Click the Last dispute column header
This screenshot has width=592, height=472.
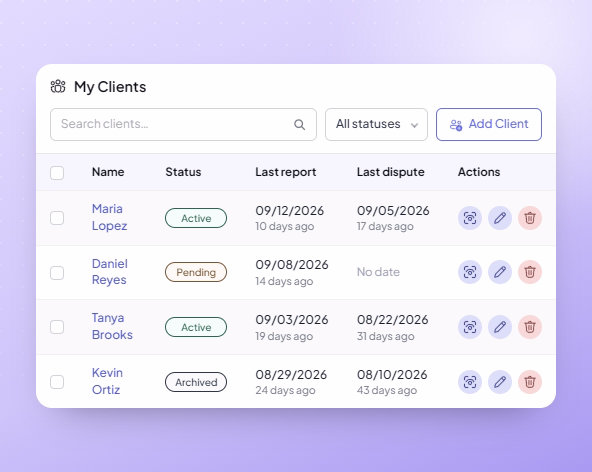click(391, 172)
